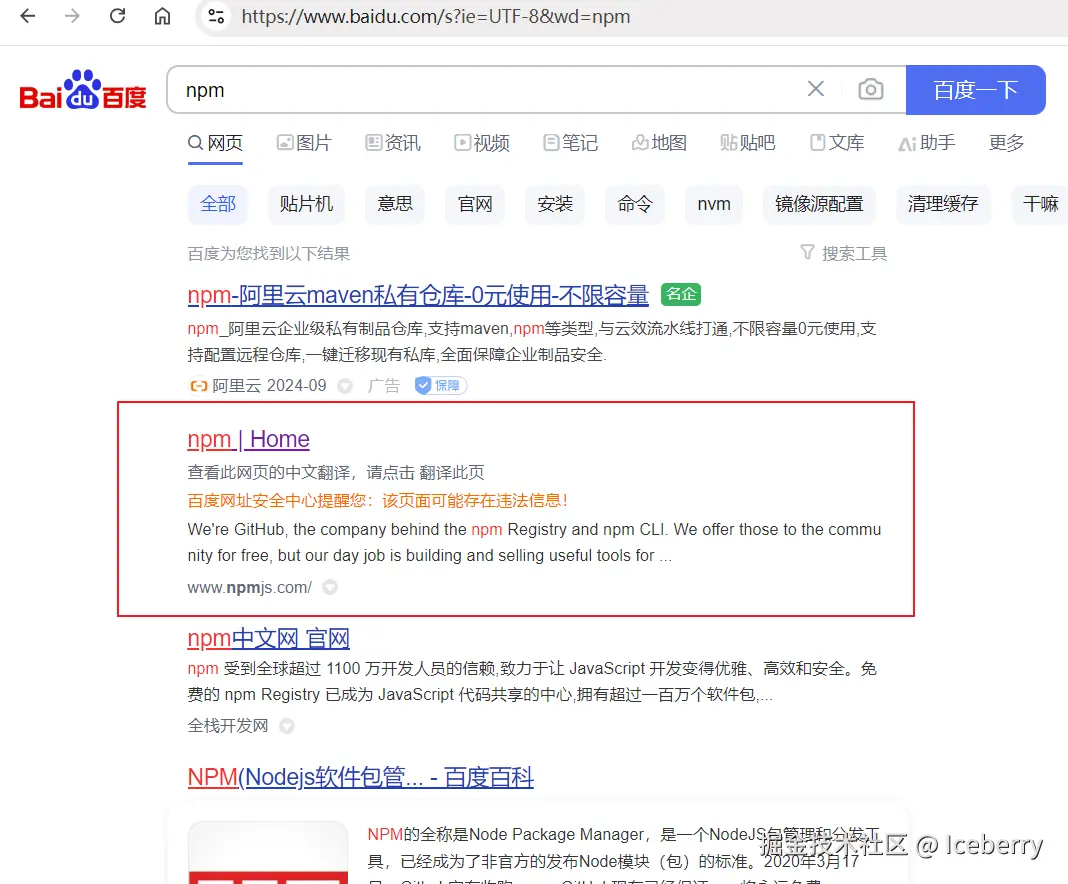1068x884 pixels.
Task: Clear the search box using the X icon
Action: pos(815,89)
